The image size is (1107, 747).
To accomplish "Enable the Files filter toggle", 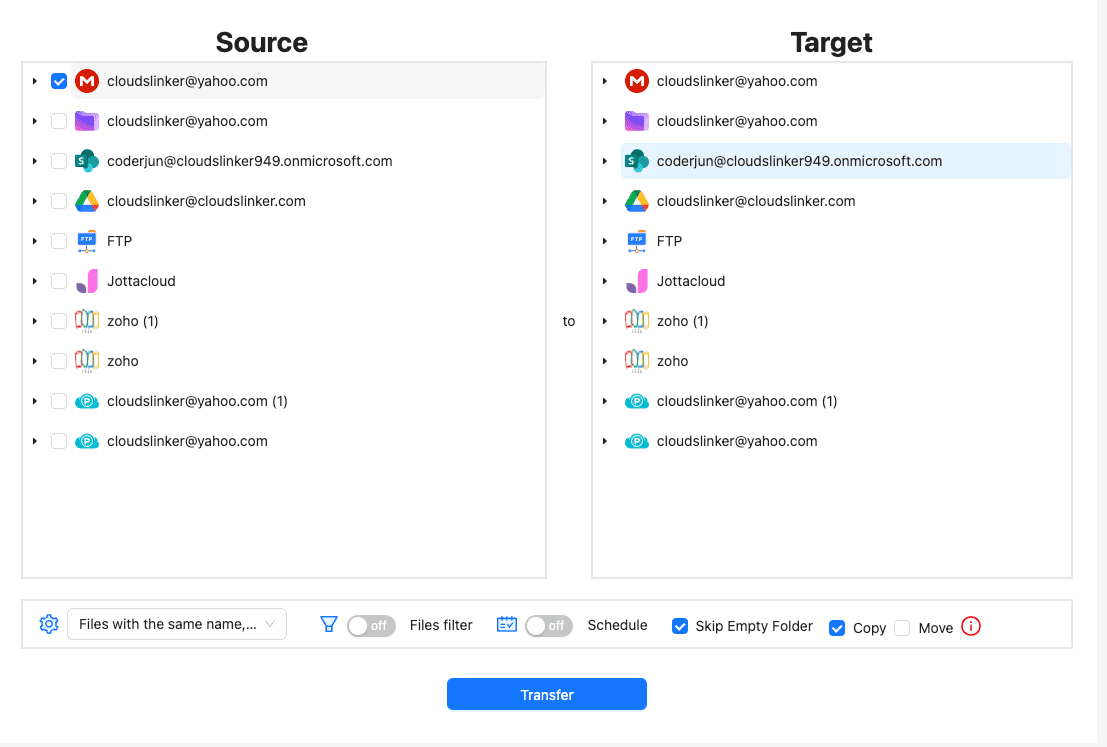I will click(x=370, y=625).
